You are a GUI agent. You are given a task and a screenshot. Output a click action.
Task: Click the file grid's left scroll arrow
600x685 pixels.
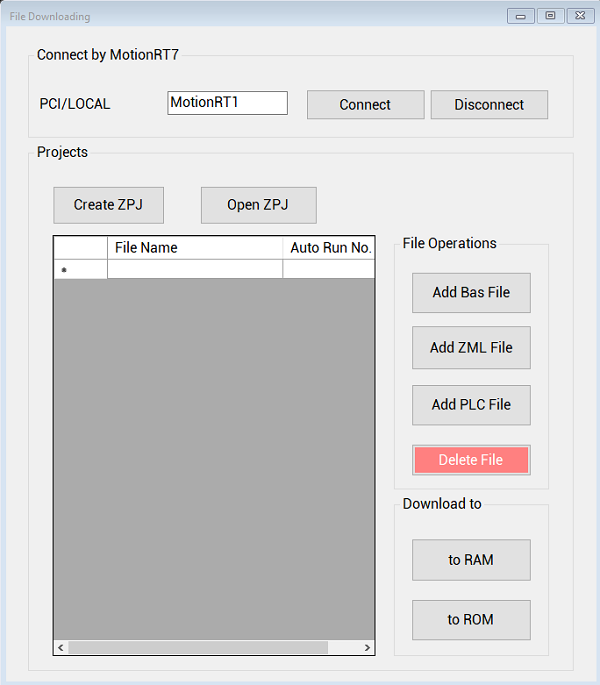coord(61,648)
